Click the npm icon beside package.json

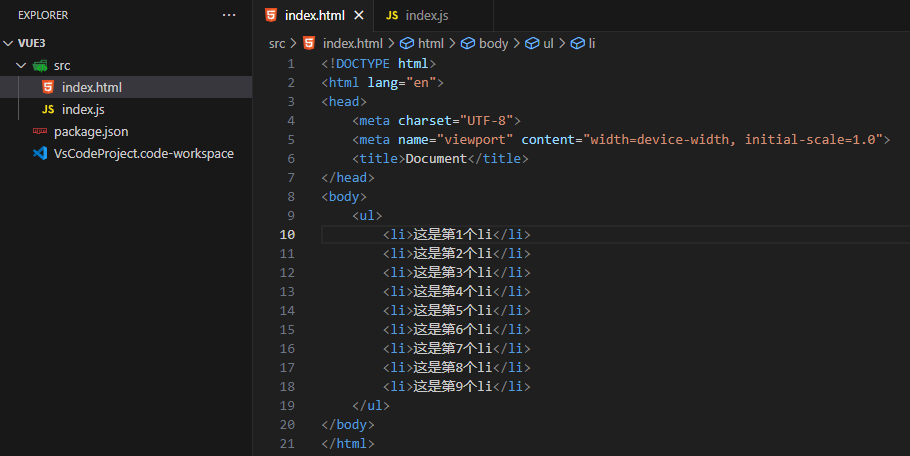point(40,131)
